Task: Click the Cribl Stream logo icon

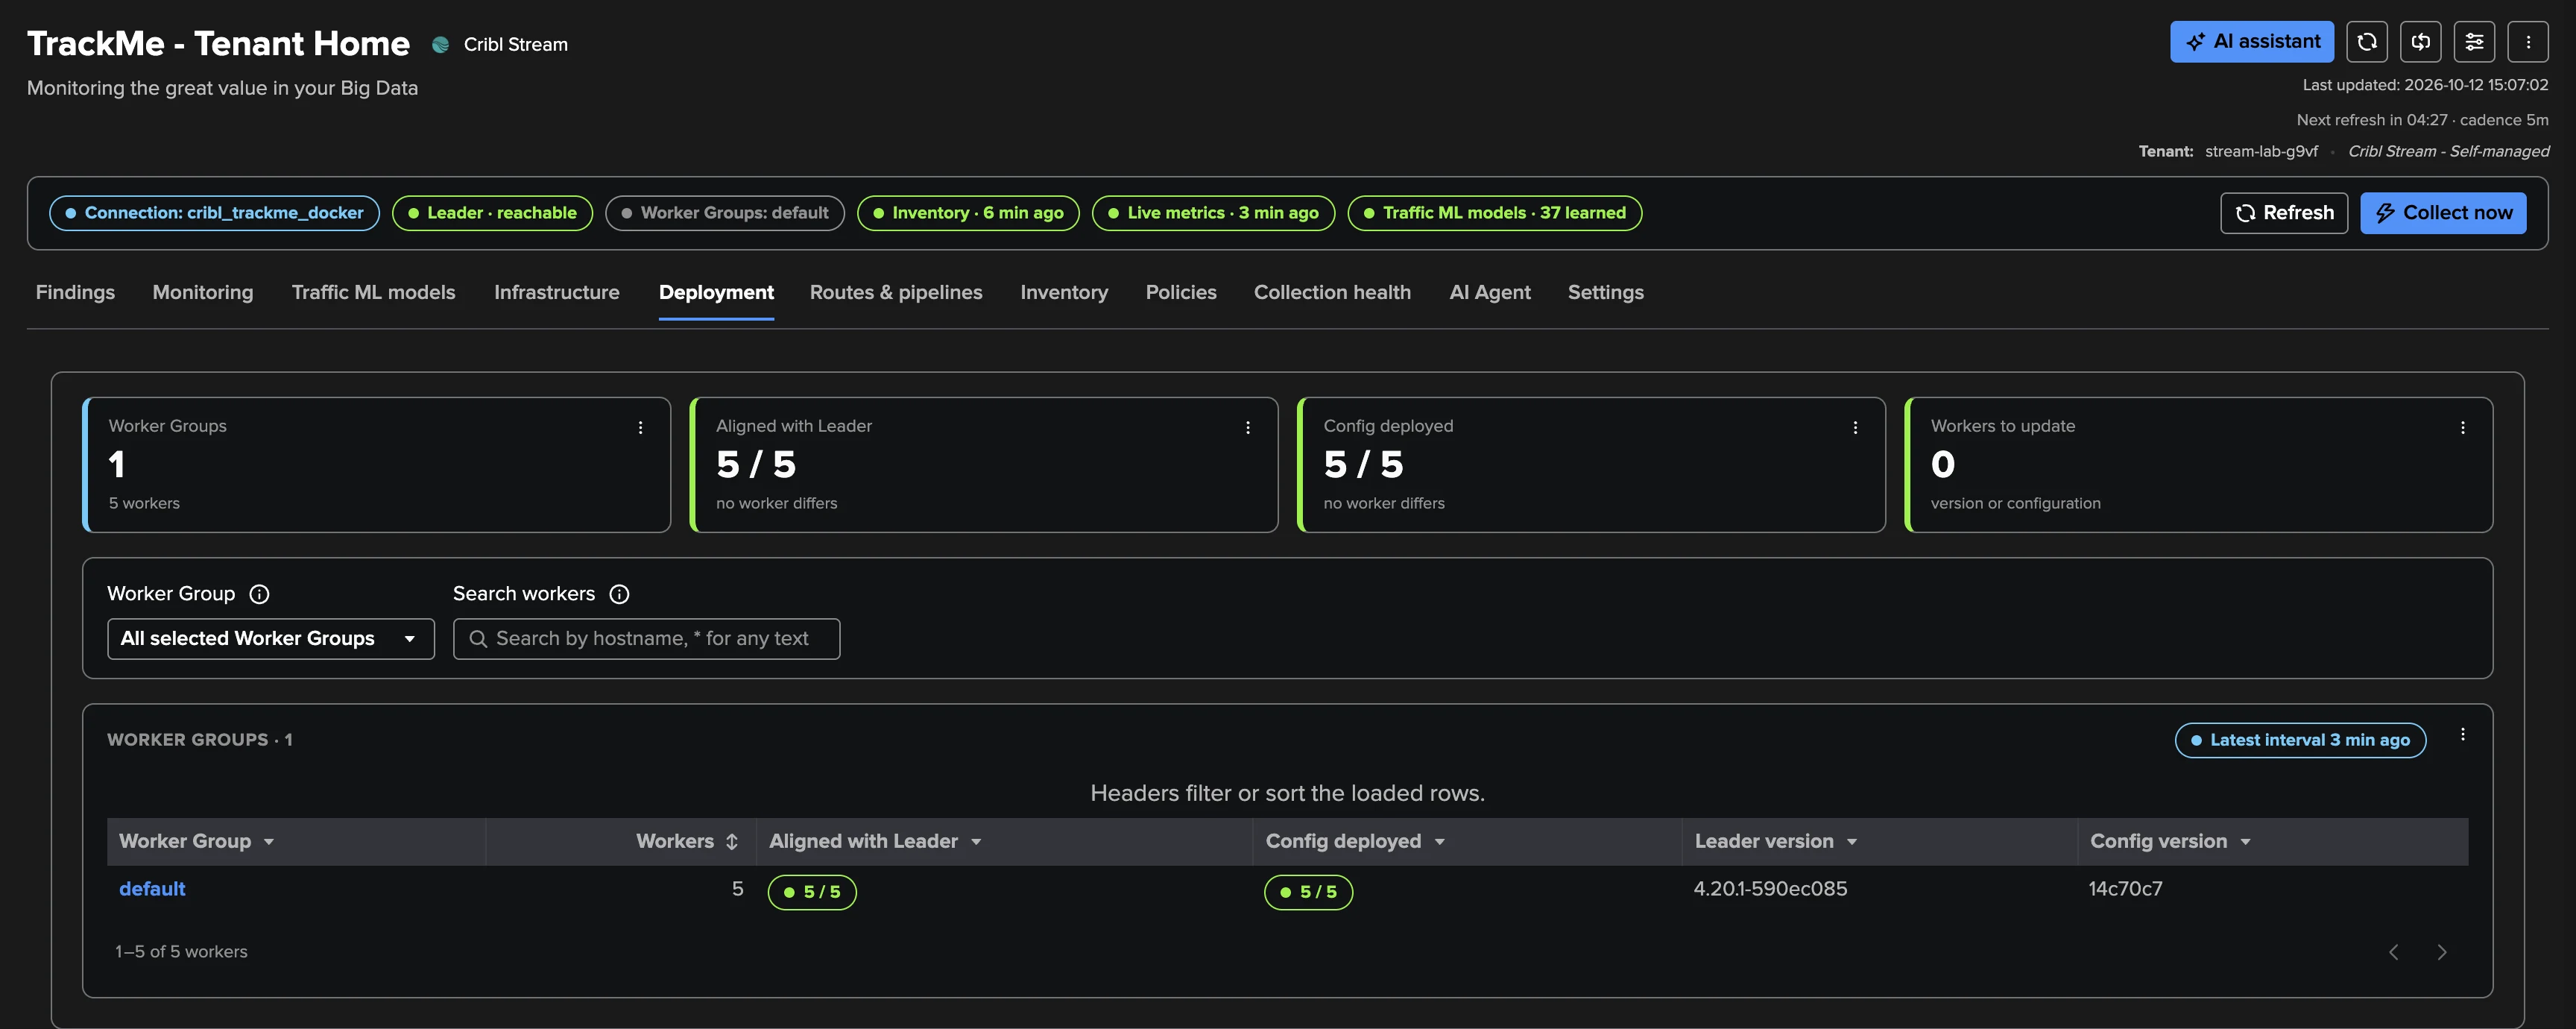Action: tap(440, 44)
